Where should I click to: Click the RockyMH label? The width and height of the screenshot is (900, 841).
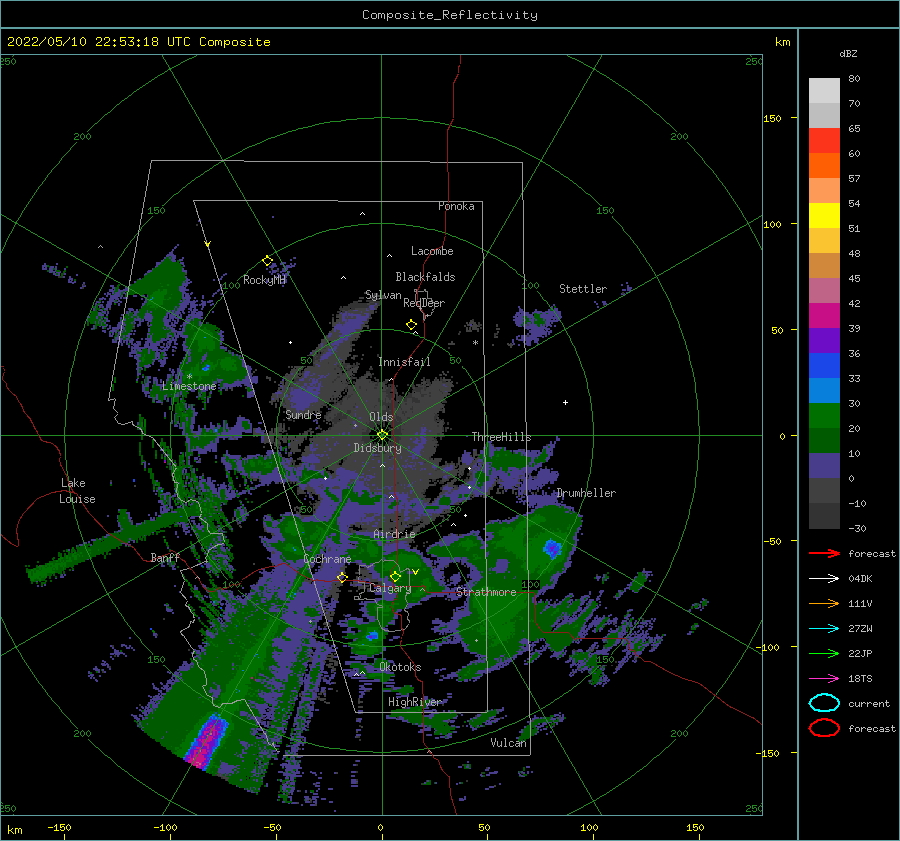tap(264, 280)
